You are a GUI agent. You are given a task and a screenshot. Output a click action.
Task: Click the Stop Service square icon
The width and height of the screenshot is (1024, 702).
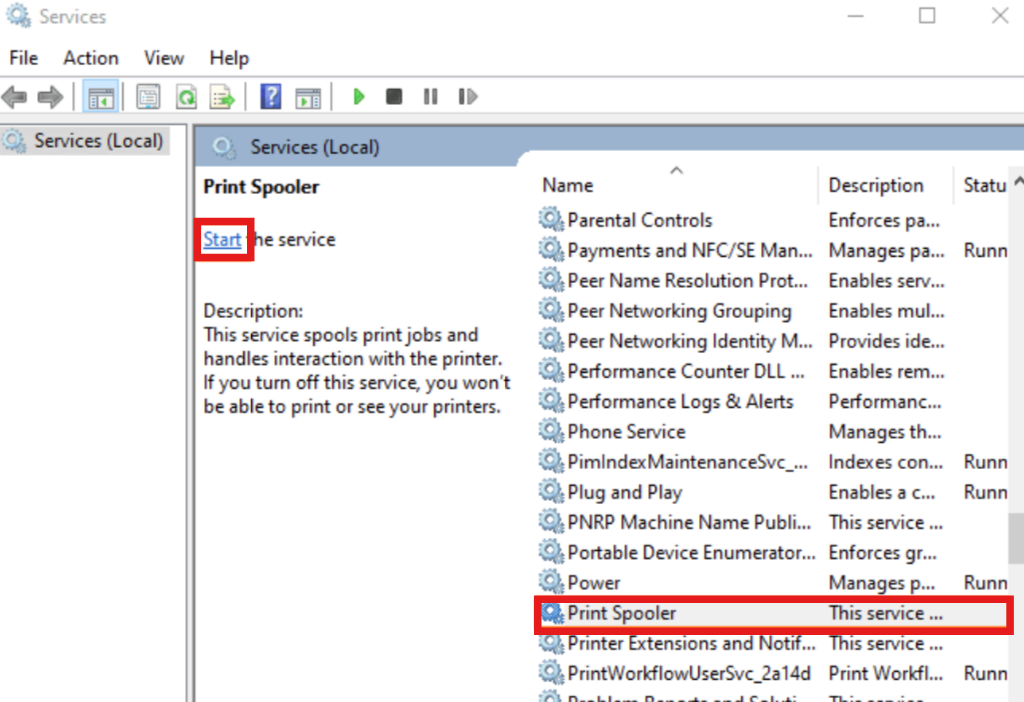point(394,97)
